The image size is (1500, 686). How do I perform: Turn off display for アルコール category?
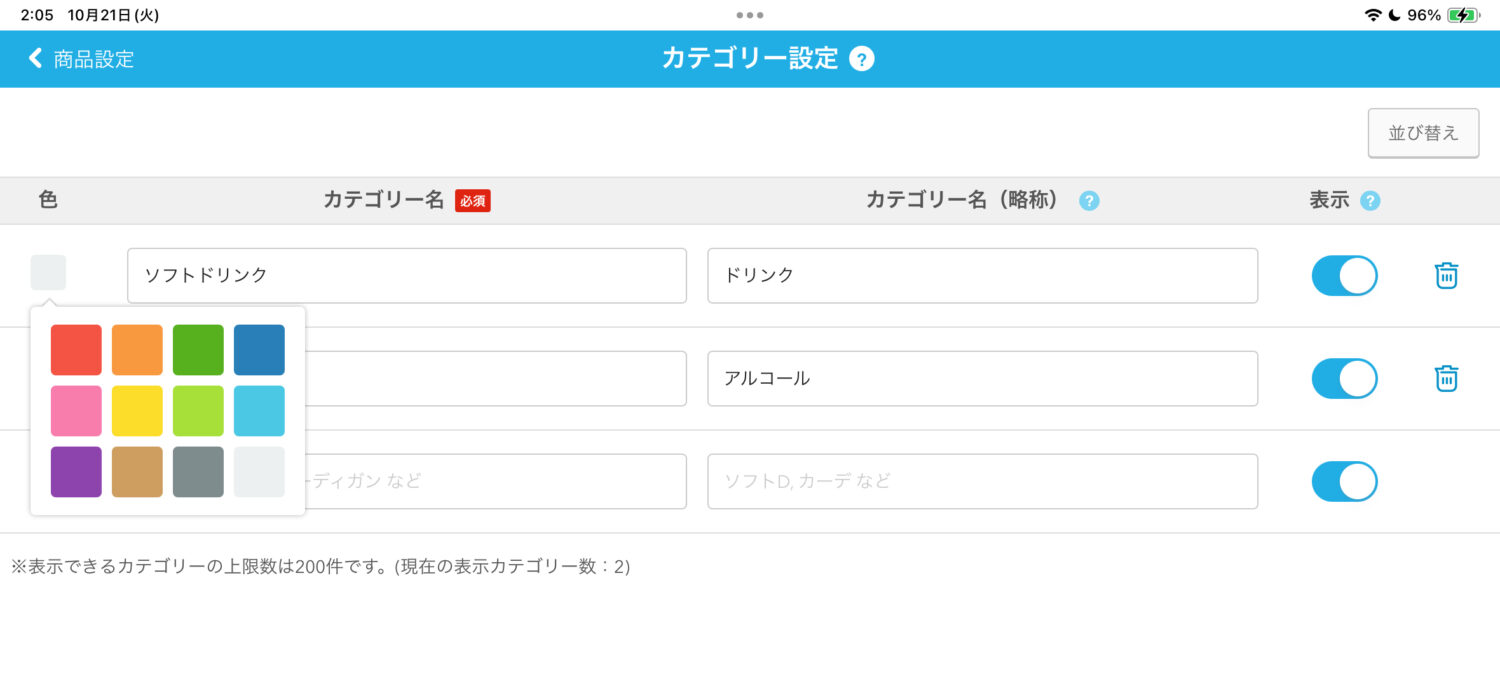1344,378
